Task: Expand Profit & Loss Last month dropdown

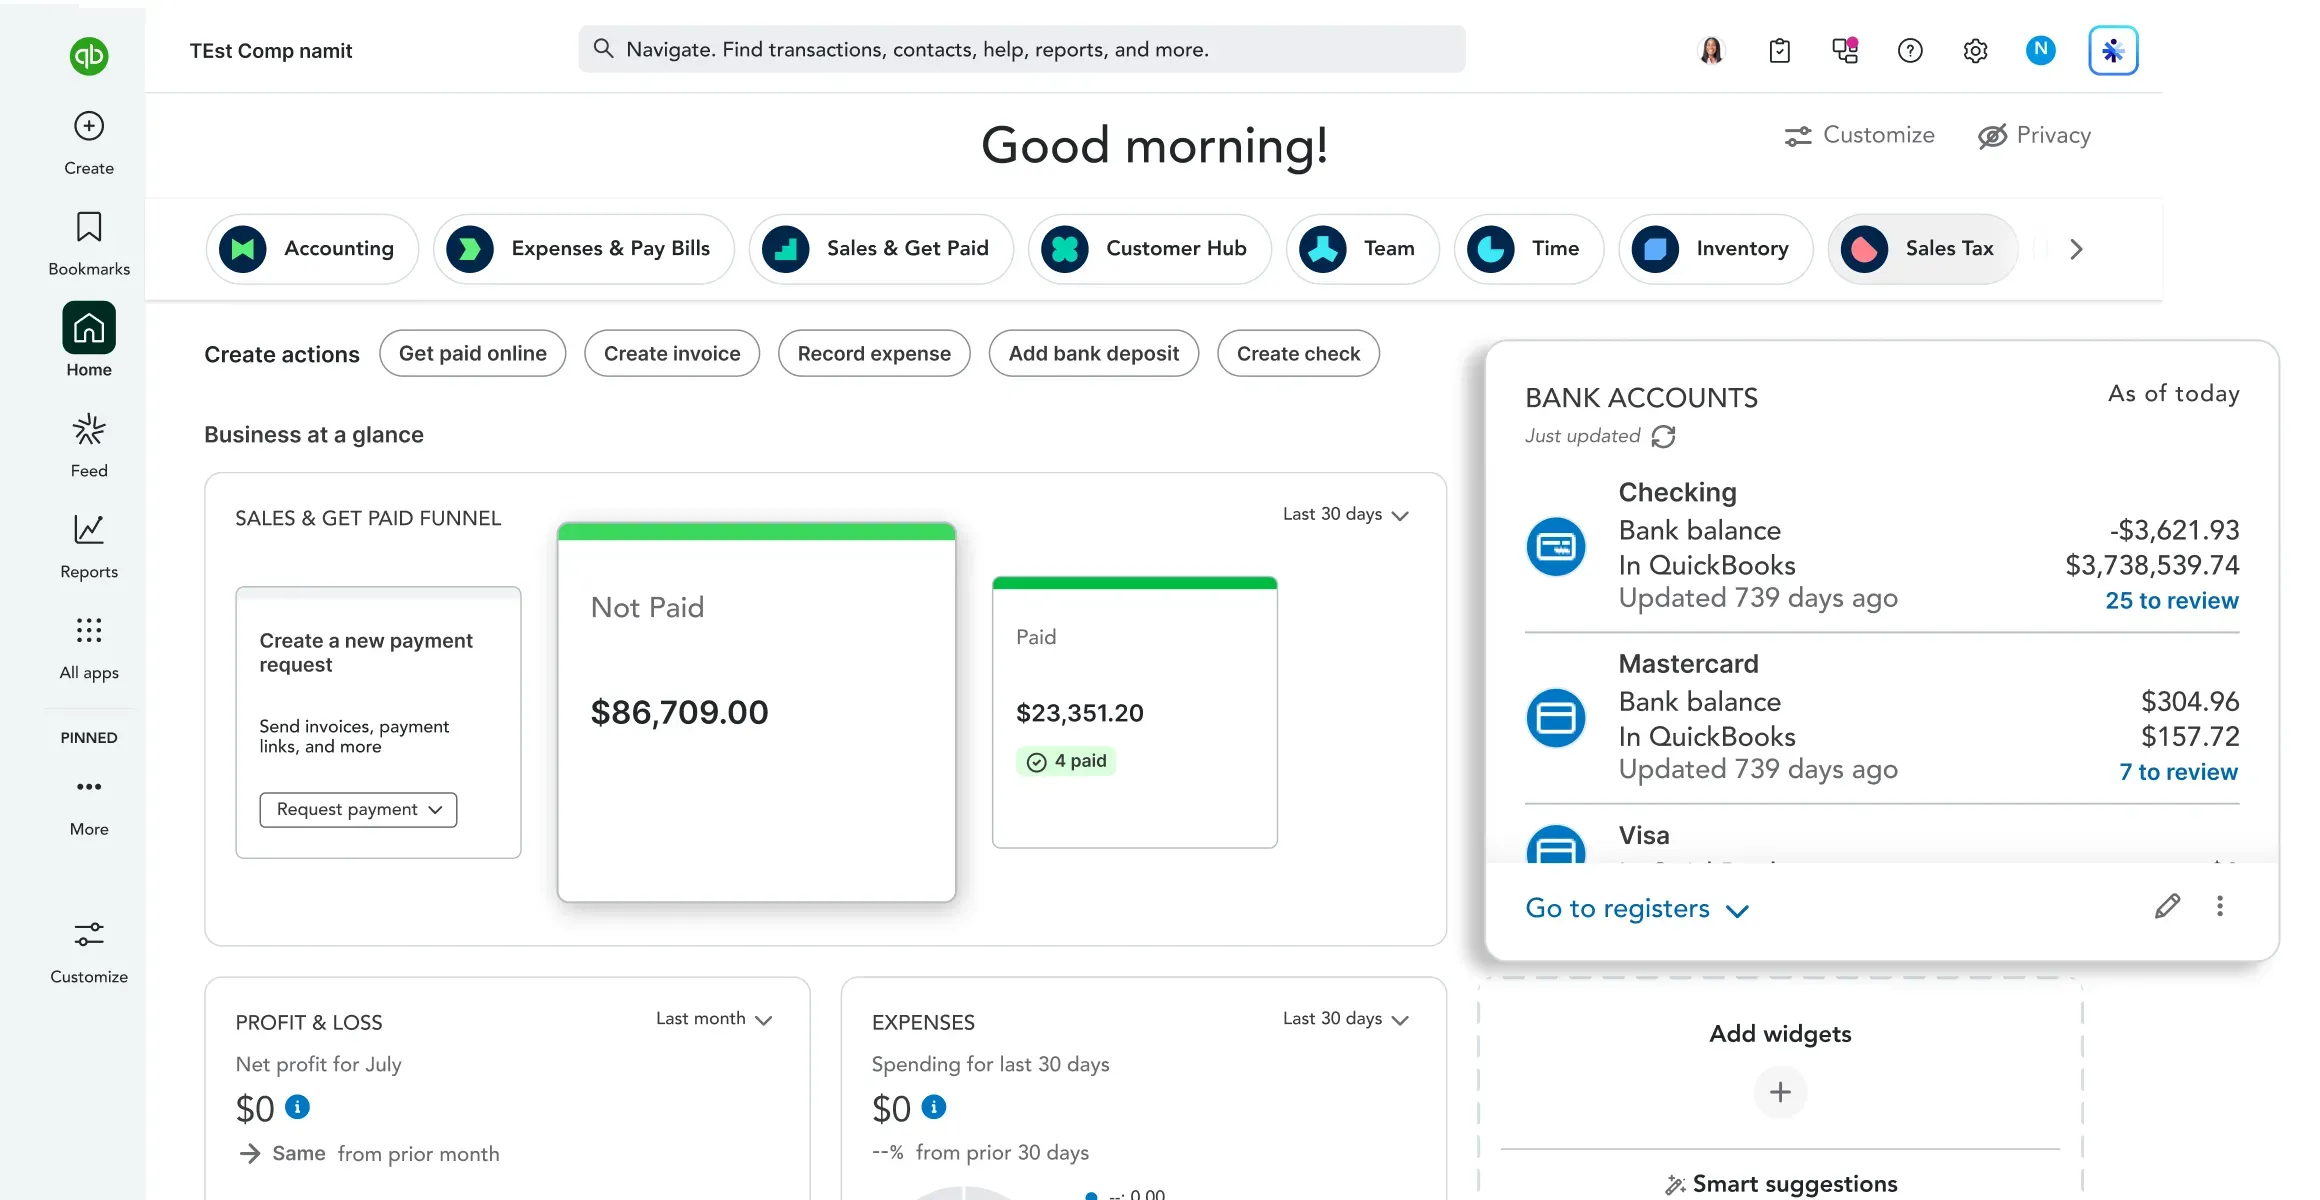Action: 714,1019
